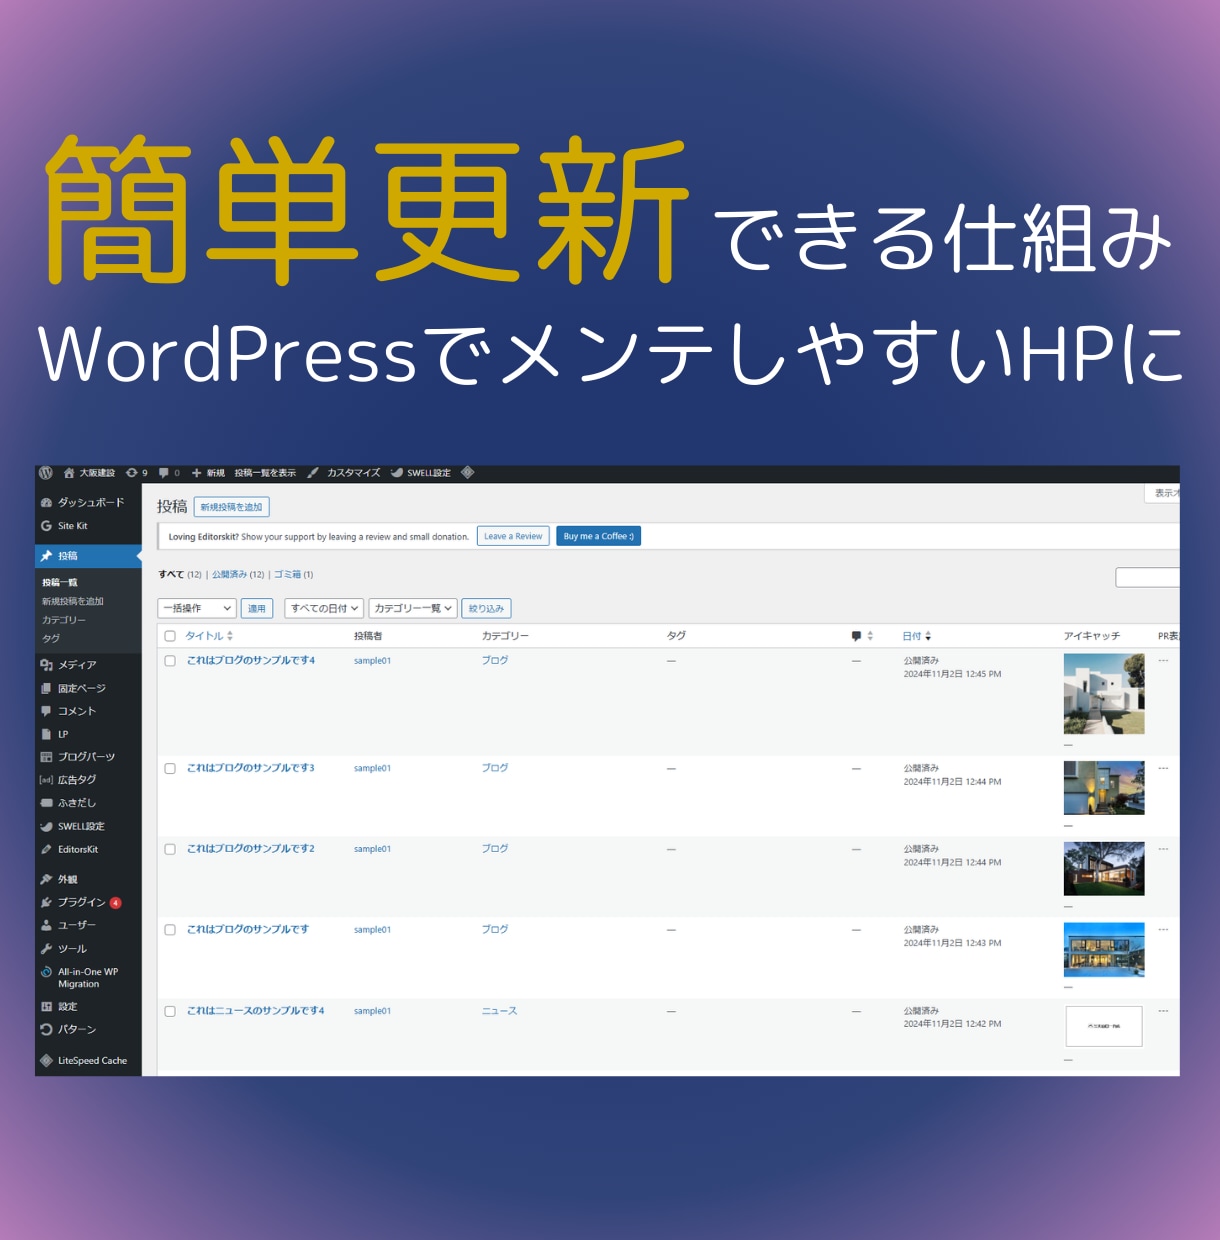Click sample01 author in これはブログのサンプルです3 row

click(x=372, y=768)
